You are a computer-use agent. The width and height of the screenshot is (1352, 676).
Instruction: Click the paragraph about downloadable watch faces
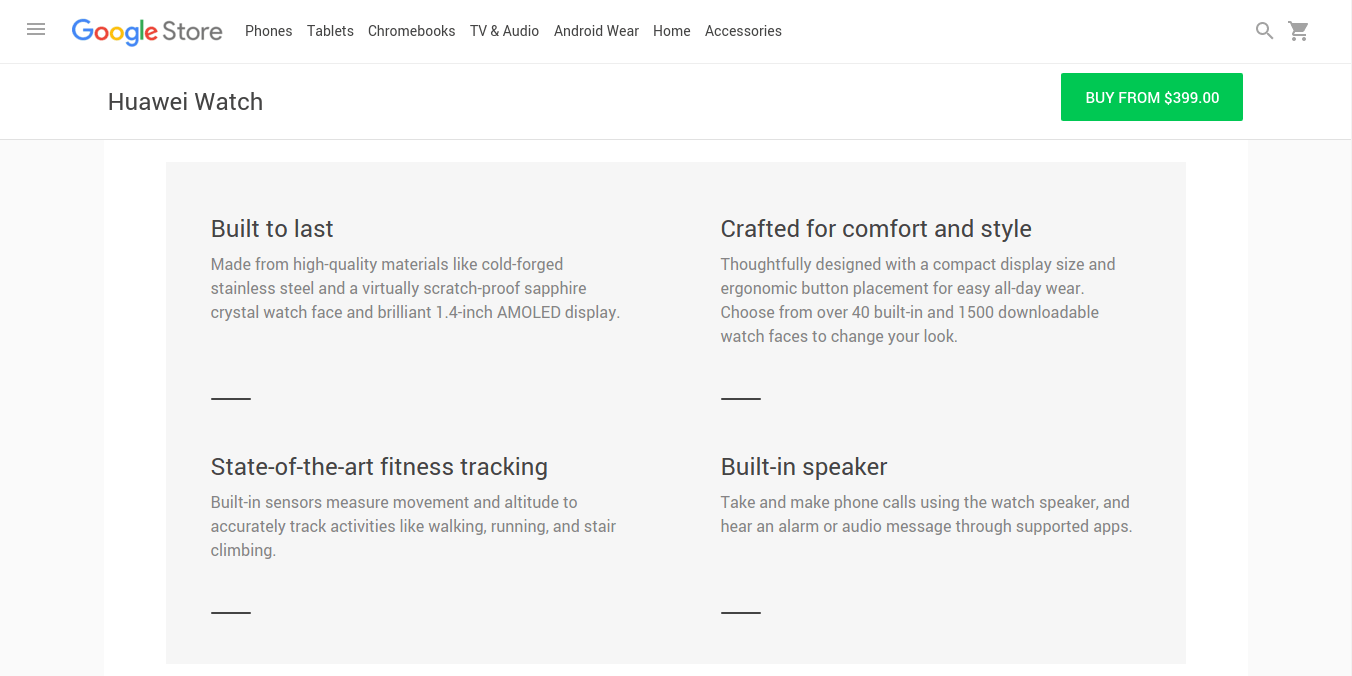pos(917,300)
